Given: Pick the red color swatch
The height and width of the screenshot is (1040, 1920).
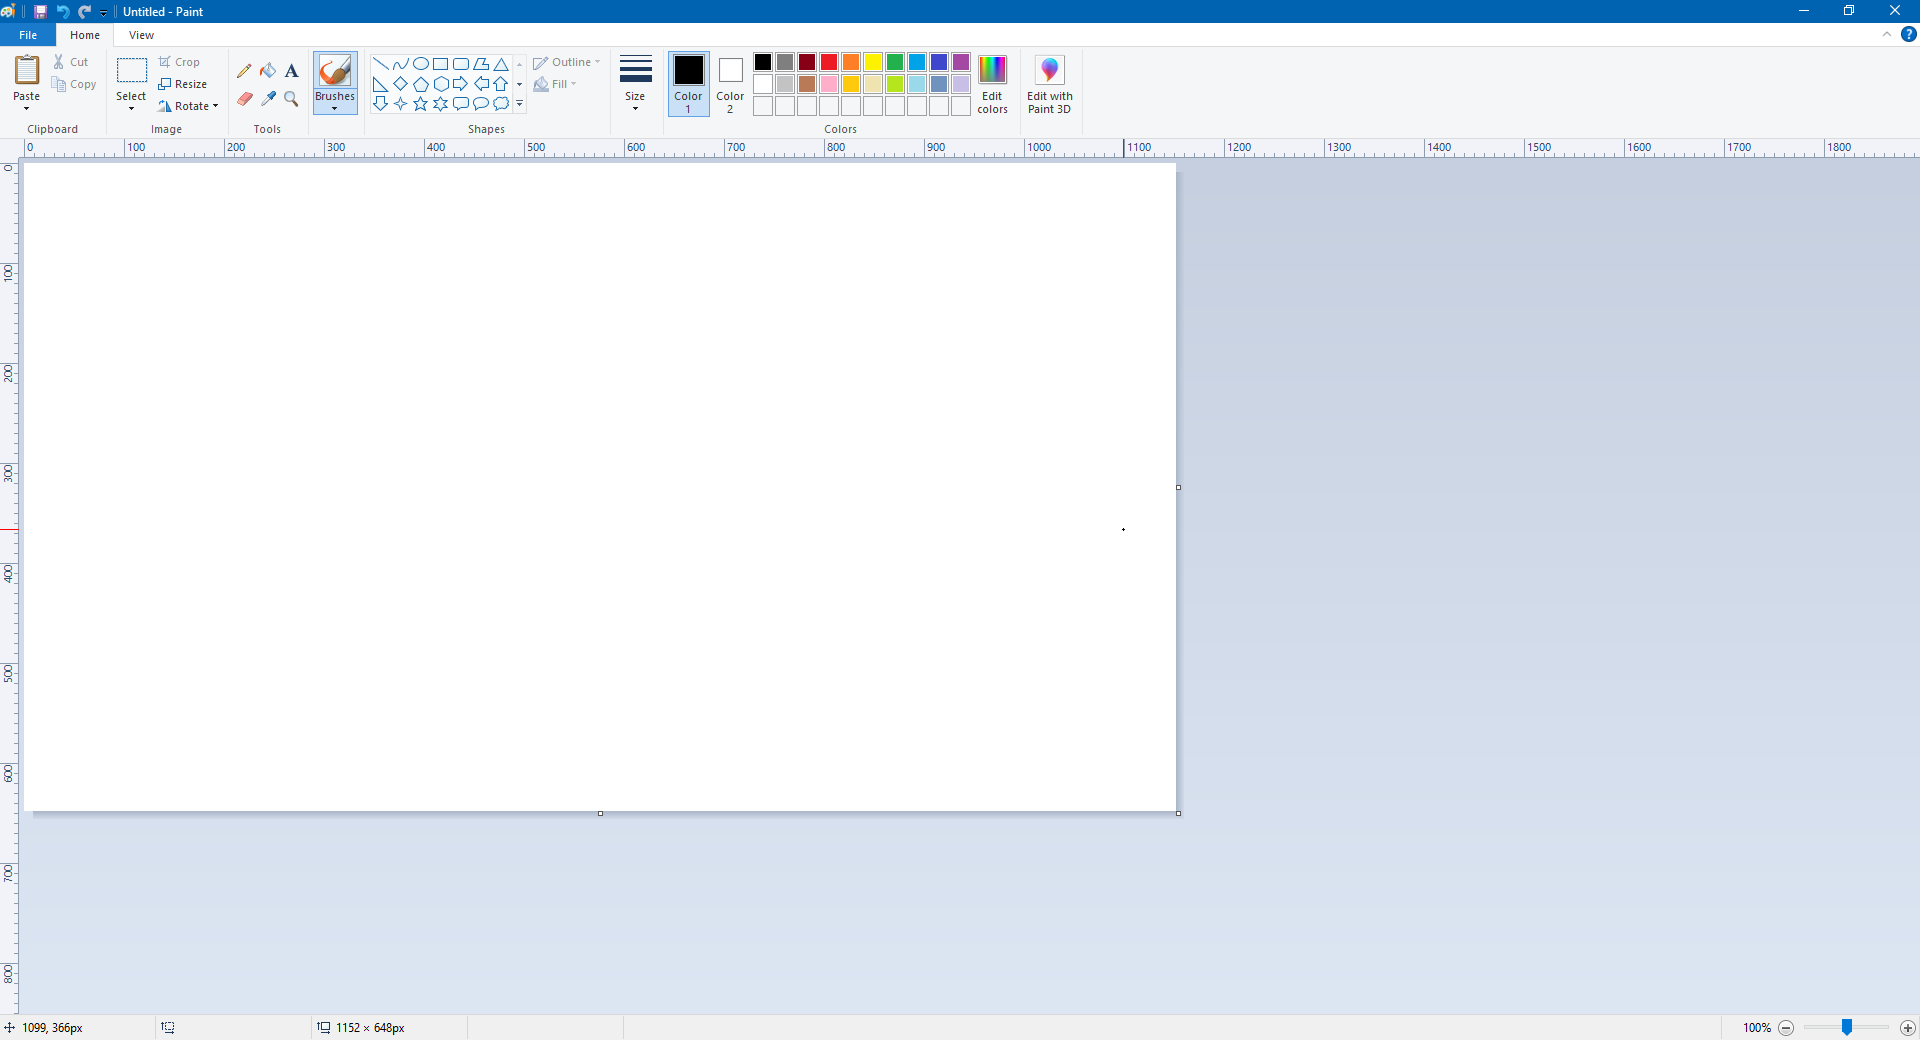Looking at the screenshot, I should [x=829, y=62].
